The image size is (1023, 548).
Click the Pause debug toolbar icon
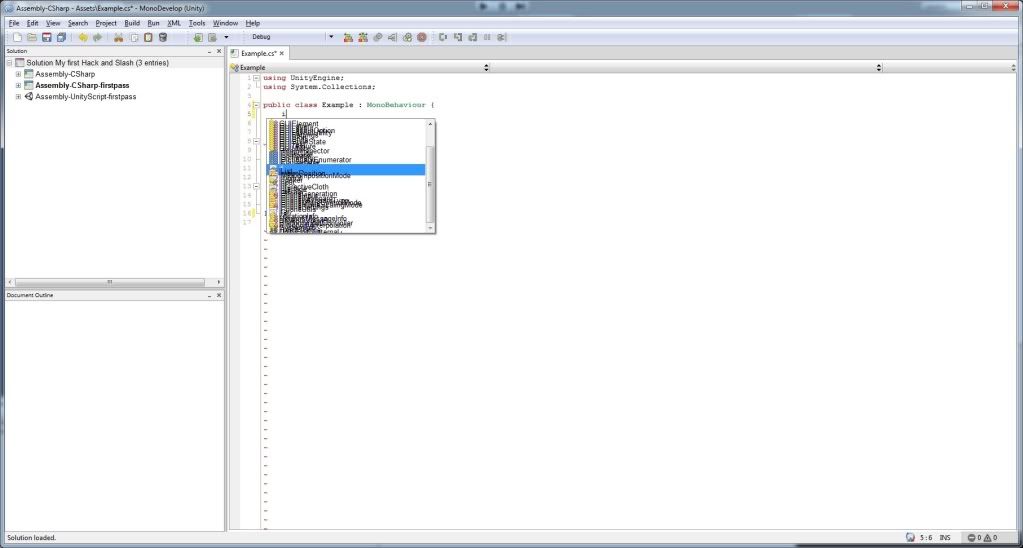487,37
